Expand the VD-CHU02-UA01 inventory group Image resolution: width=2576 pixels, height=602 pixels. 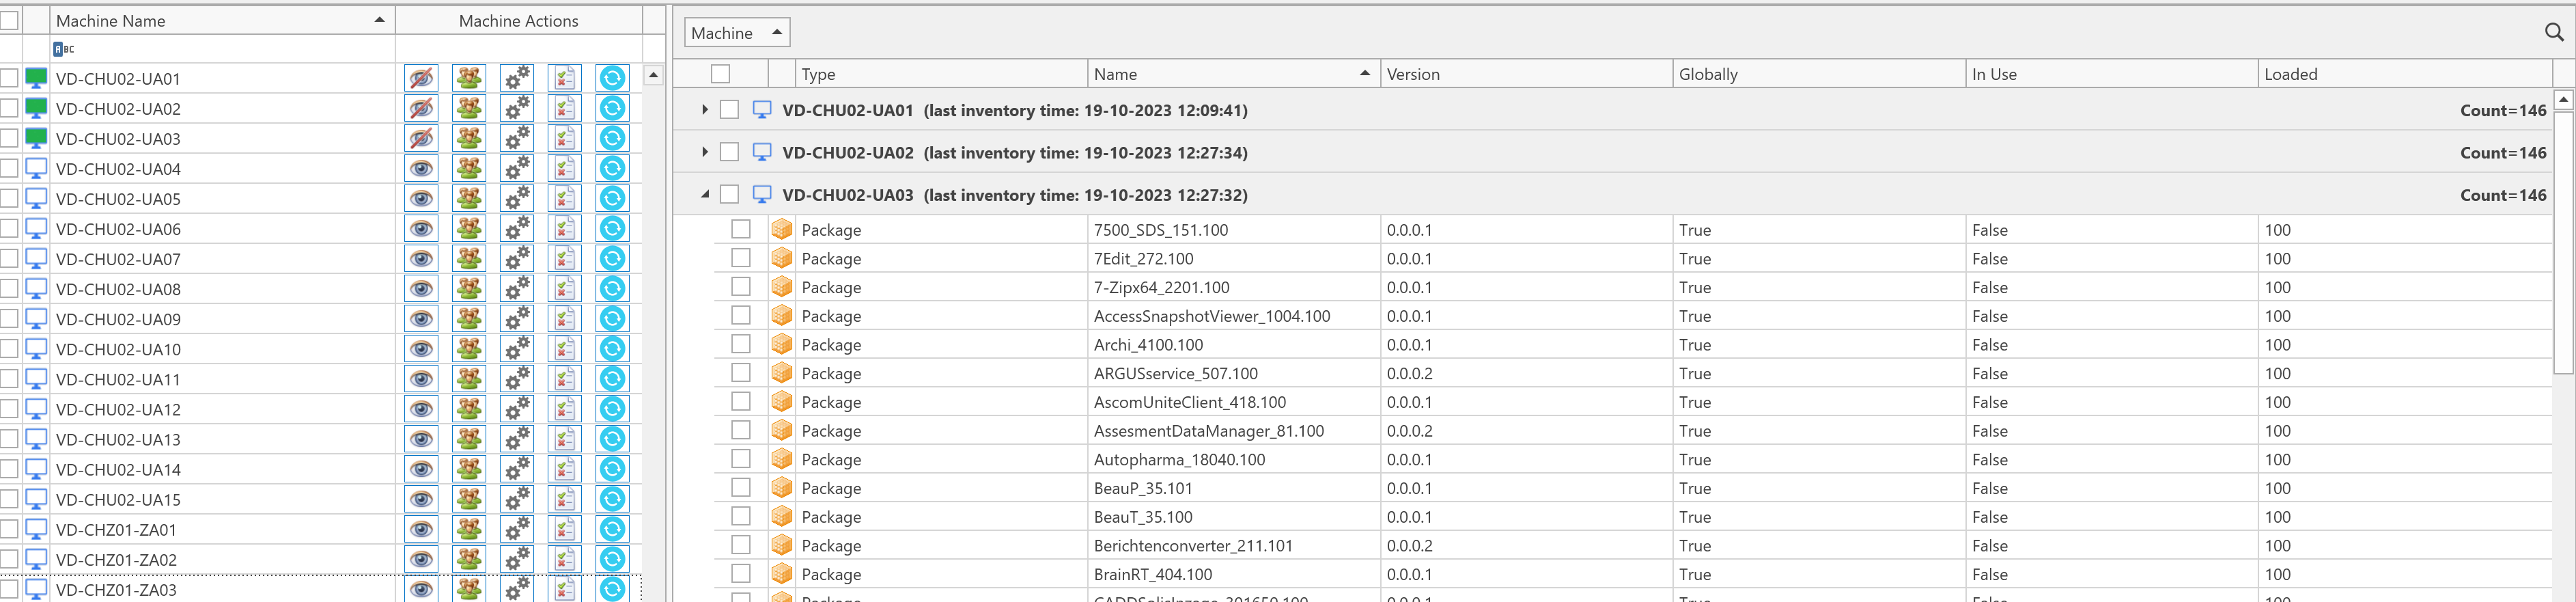(x=705, y=110)
